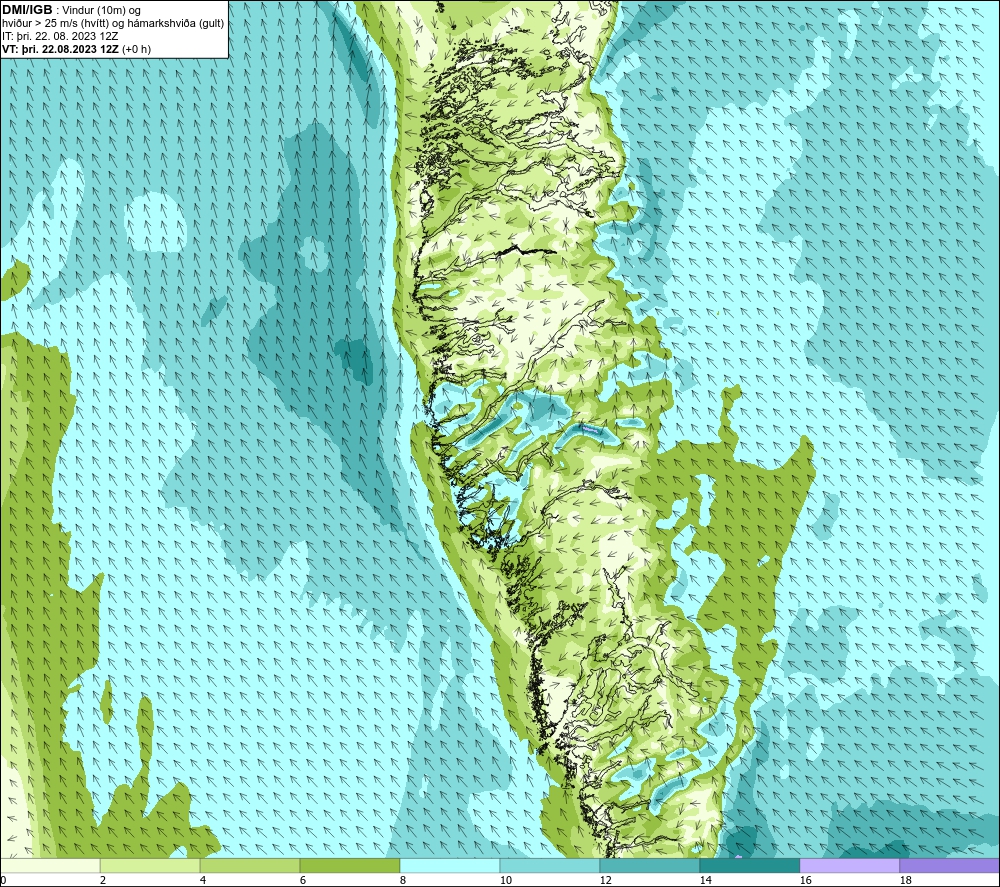Click the "IT: þri. 22. 08. 2023 12Z" line
This screenshot has width=1000, height=887.
coord(60,36)
